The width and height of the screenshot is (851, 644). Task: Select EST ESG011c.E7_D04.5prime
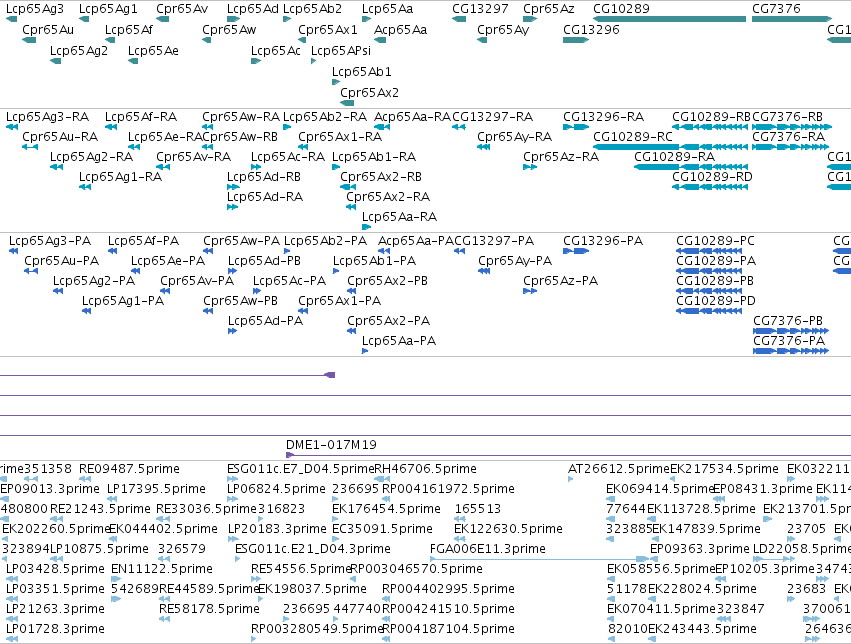coord(301,469)
